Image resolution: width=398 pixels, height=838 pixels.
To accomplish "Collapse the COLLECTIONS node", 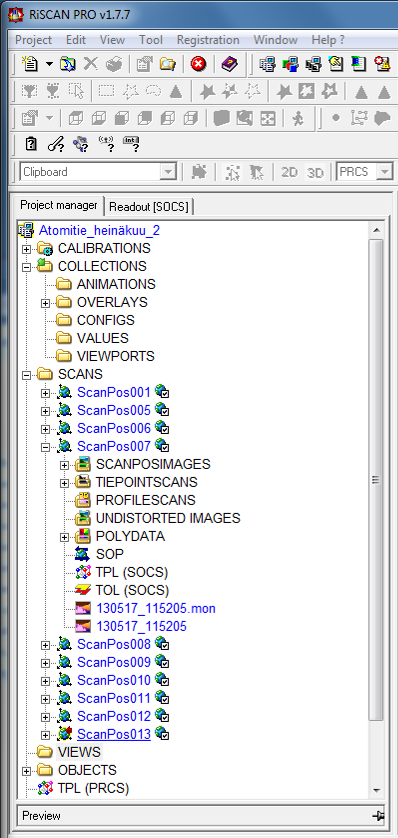I will pyautogui.click(x=26, y=267).
